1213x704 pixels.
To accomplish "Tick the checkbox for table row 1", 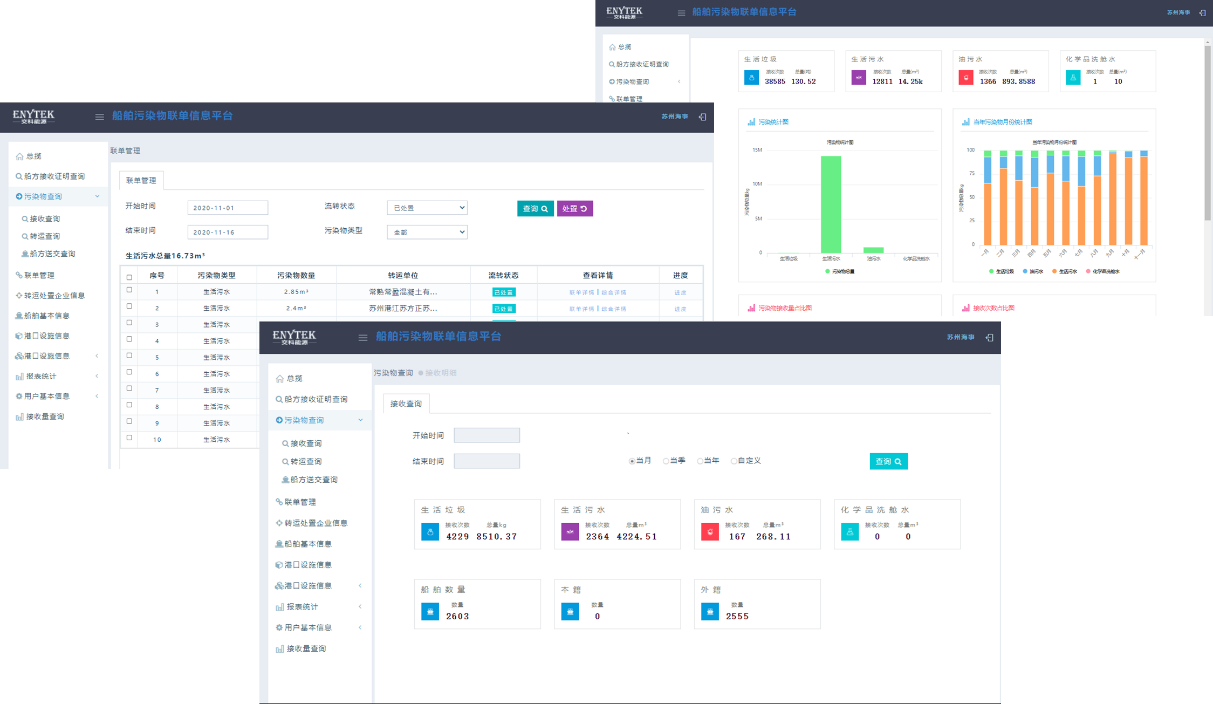I will tap(129, 291).
